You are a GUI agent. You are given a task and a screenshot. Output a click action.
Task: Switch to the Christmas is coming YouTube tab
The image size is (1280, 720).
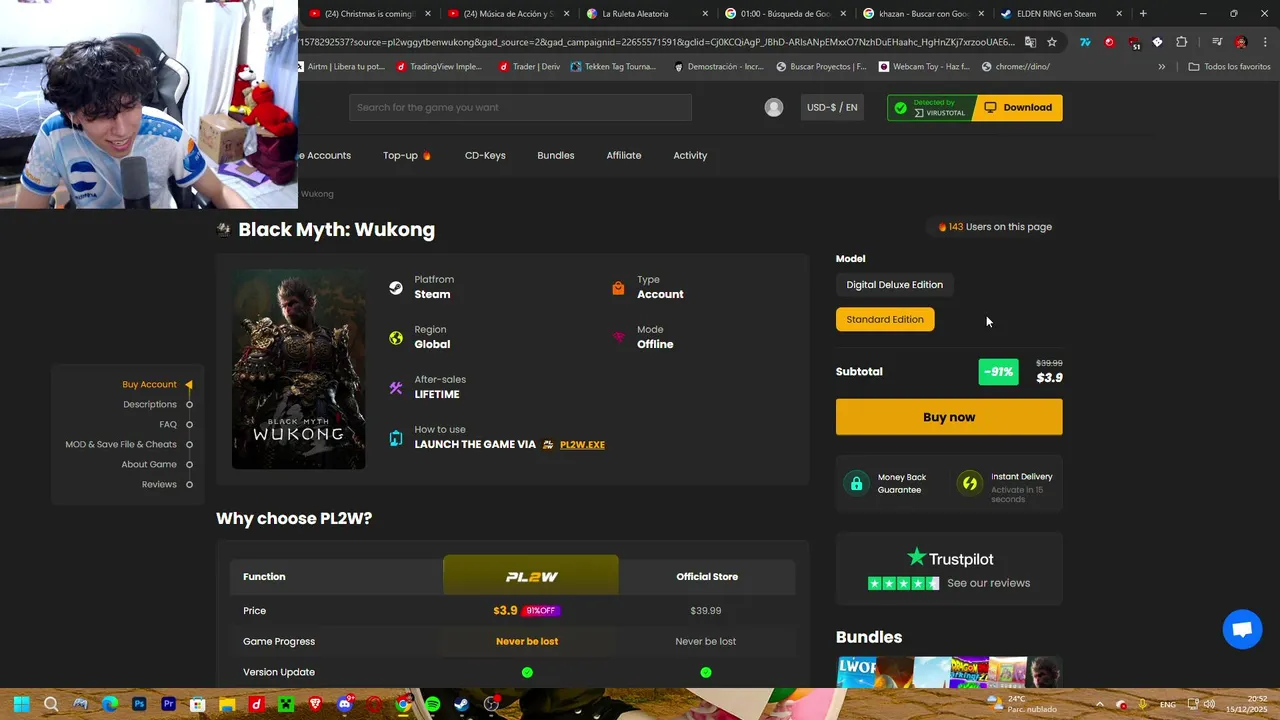(369, 14)
